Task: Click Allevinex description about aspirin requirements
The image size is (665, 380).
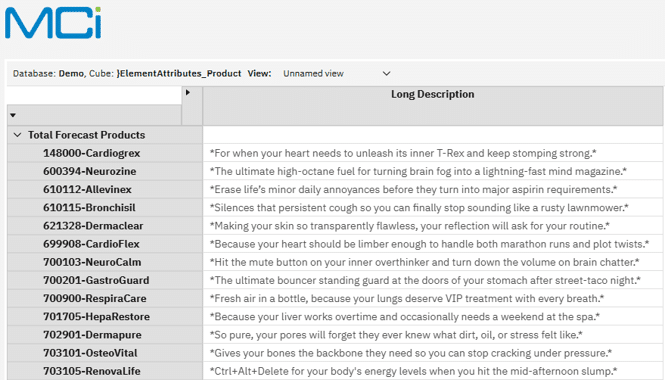Action: click(414, 190)
